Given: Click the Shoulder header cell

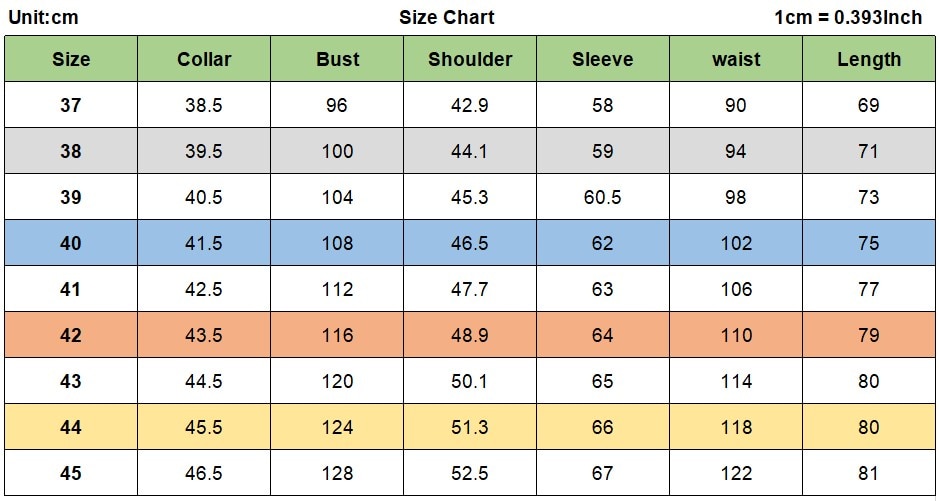Looking at the screenshot, I should pyautogui.click(x=470, y=59).
